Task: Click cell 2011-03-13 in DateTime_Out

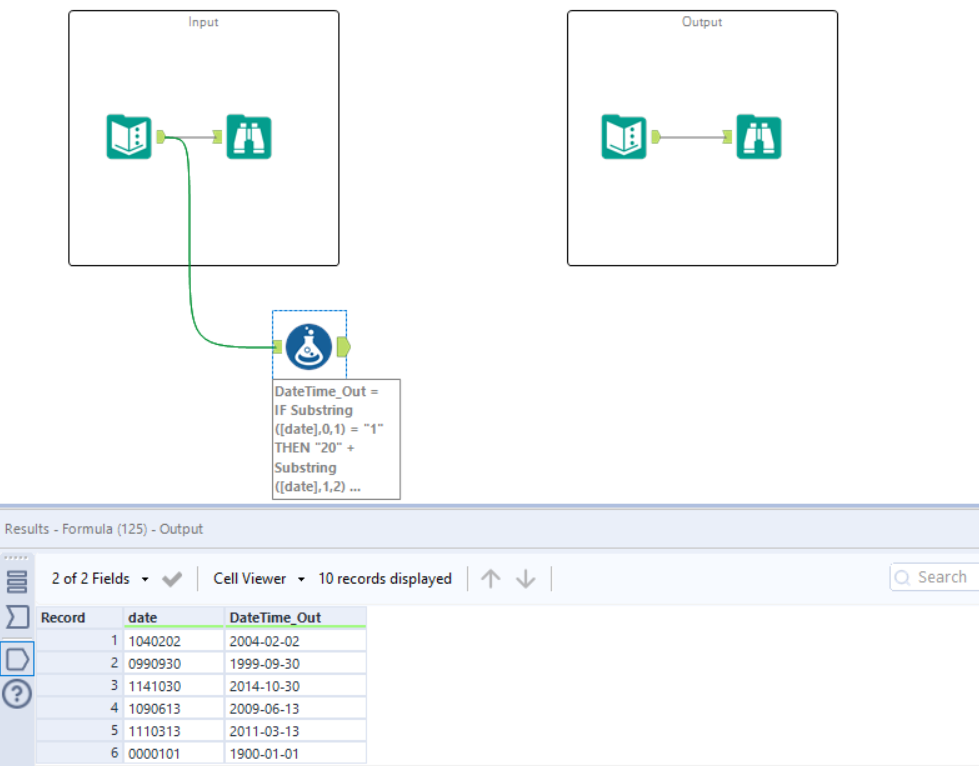Action: tap(295, 731)
